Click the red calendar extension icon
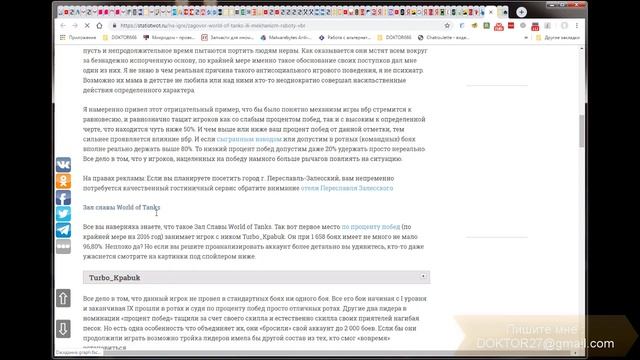The height and width of the screenshot is (360, 640). 535,27
